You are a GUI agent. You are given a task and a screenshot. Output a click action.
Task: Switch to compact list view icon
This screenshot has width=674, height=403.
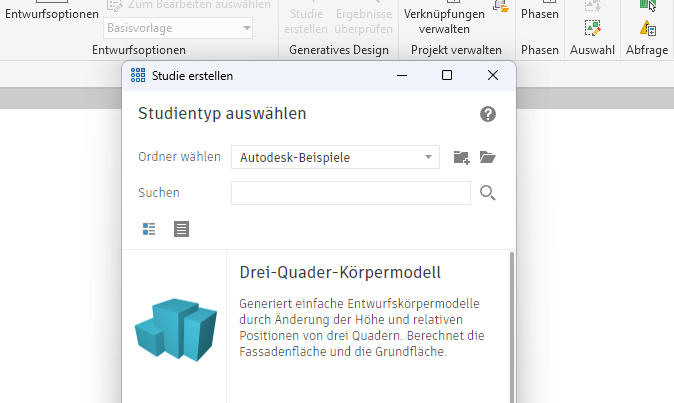(x=181, y=229)
